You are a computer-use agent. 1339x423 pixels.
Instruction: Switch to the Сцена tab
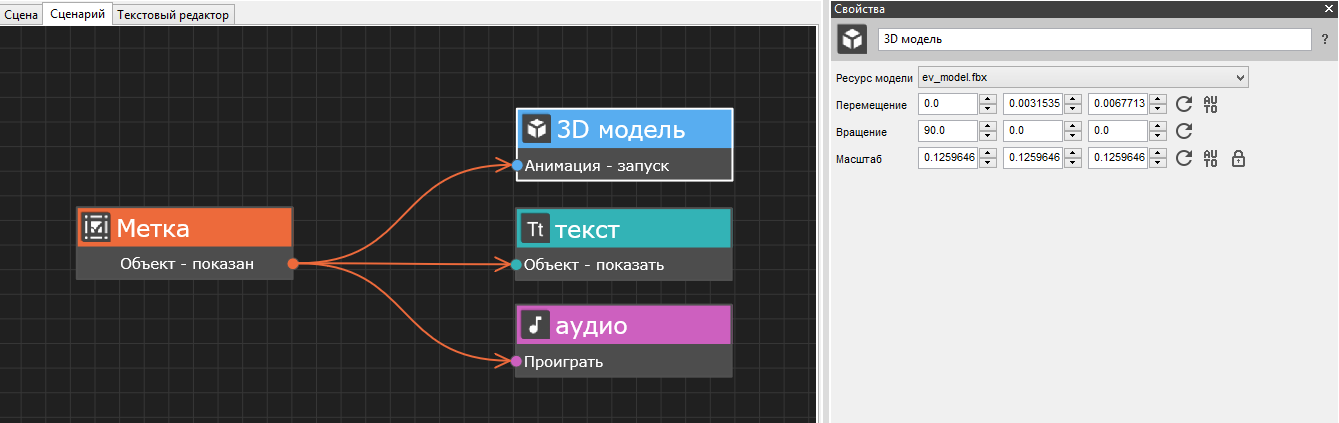(x=21, y=14)
